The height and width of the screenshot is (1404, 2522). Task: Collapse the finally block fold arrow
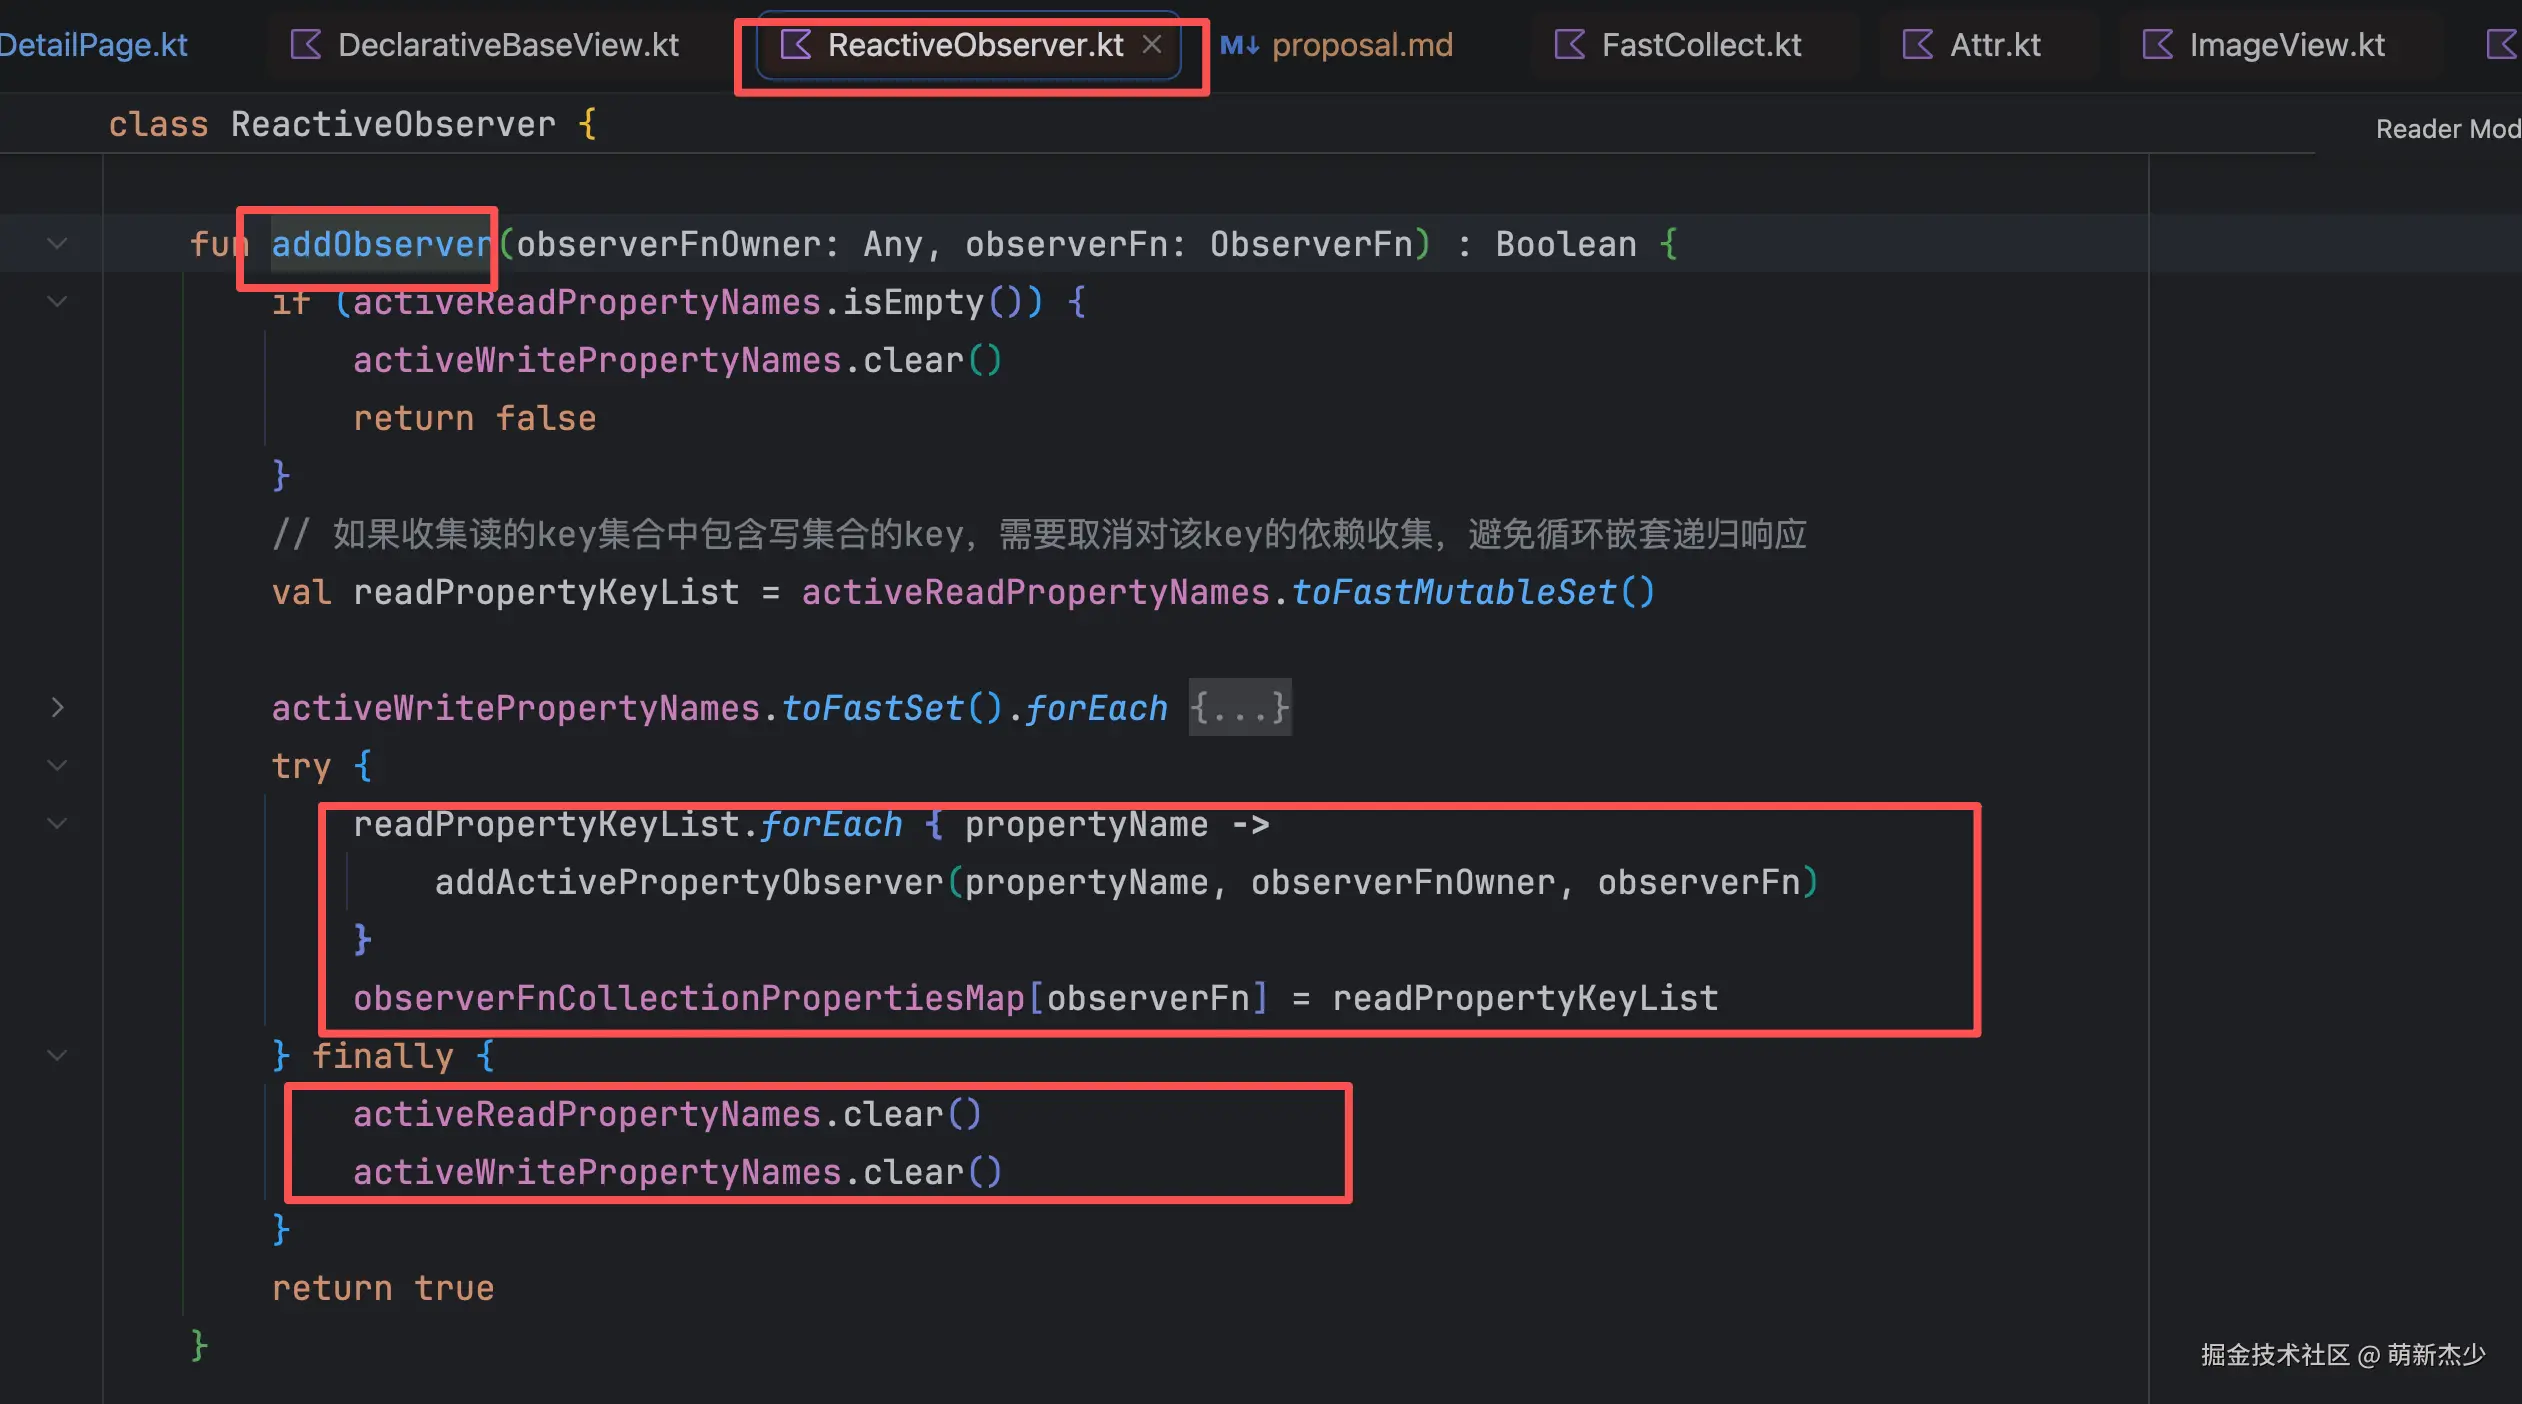[57, 1056]
